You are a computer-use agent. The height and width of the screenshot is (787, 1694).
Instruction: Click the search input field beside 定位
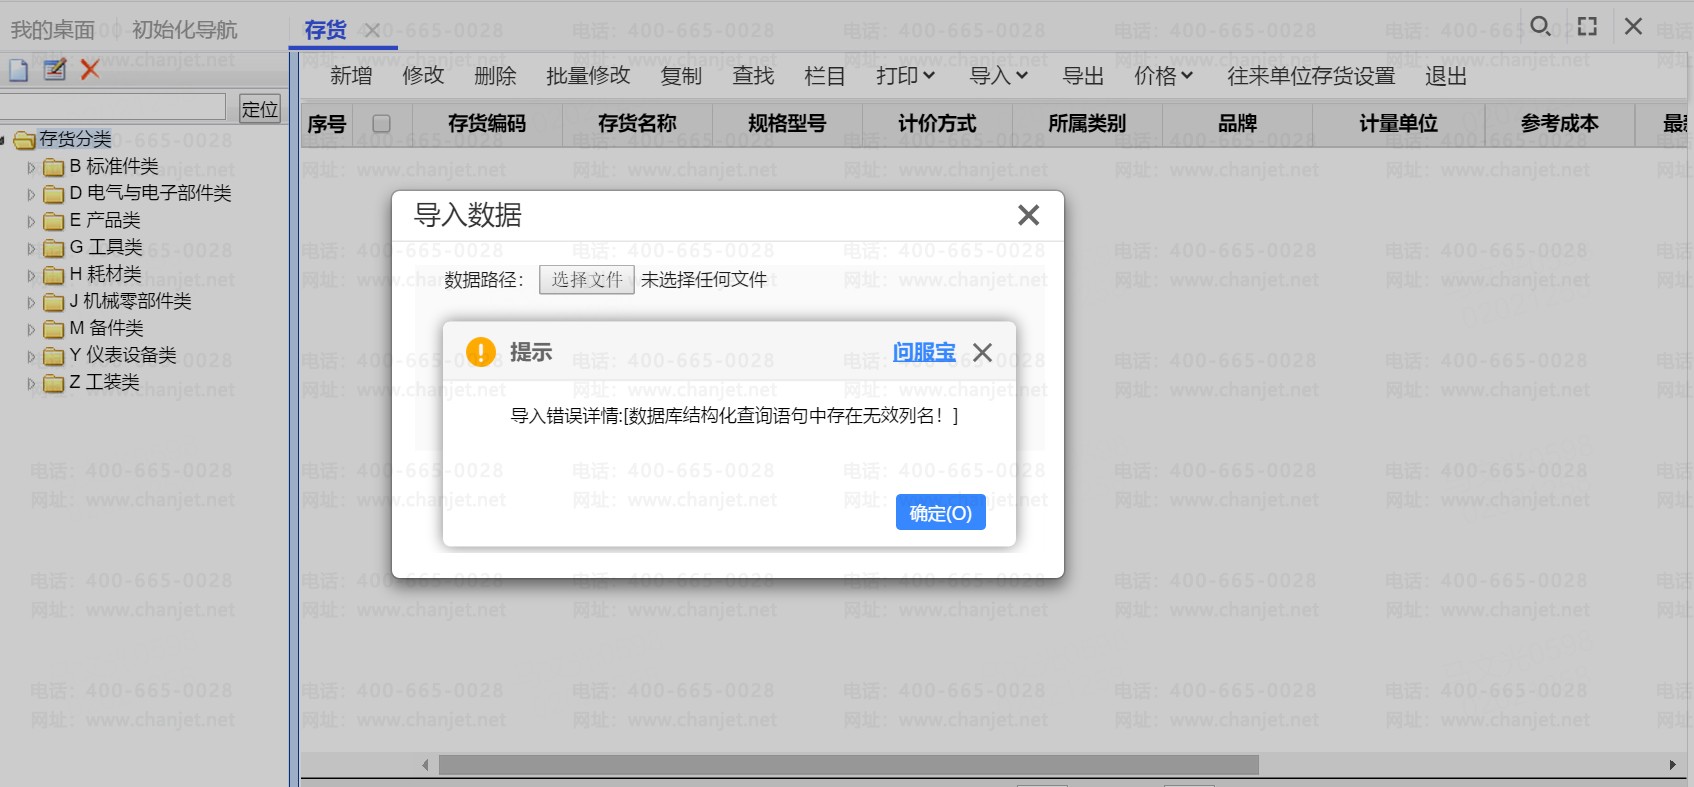112,108
